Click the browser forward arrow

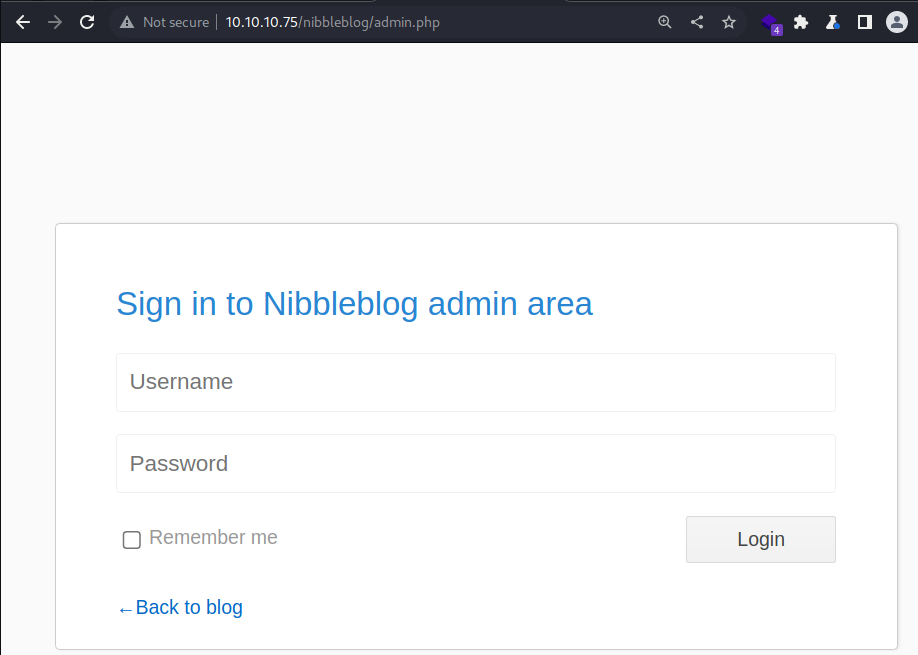55,22
